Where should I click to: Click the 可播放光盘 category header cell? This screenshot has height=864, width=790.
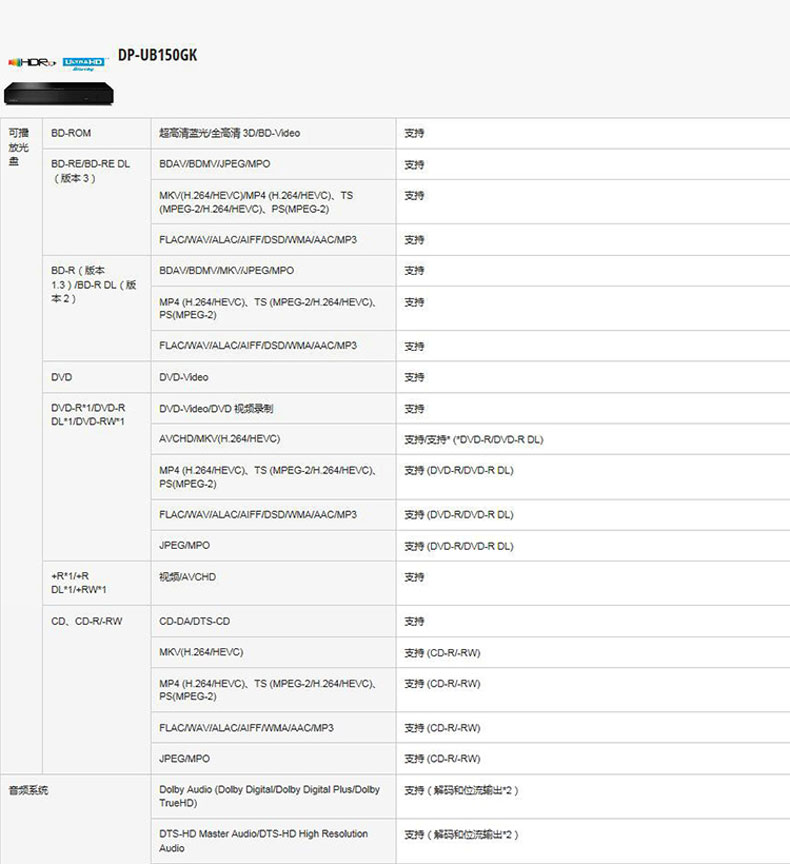click(20, 146)
